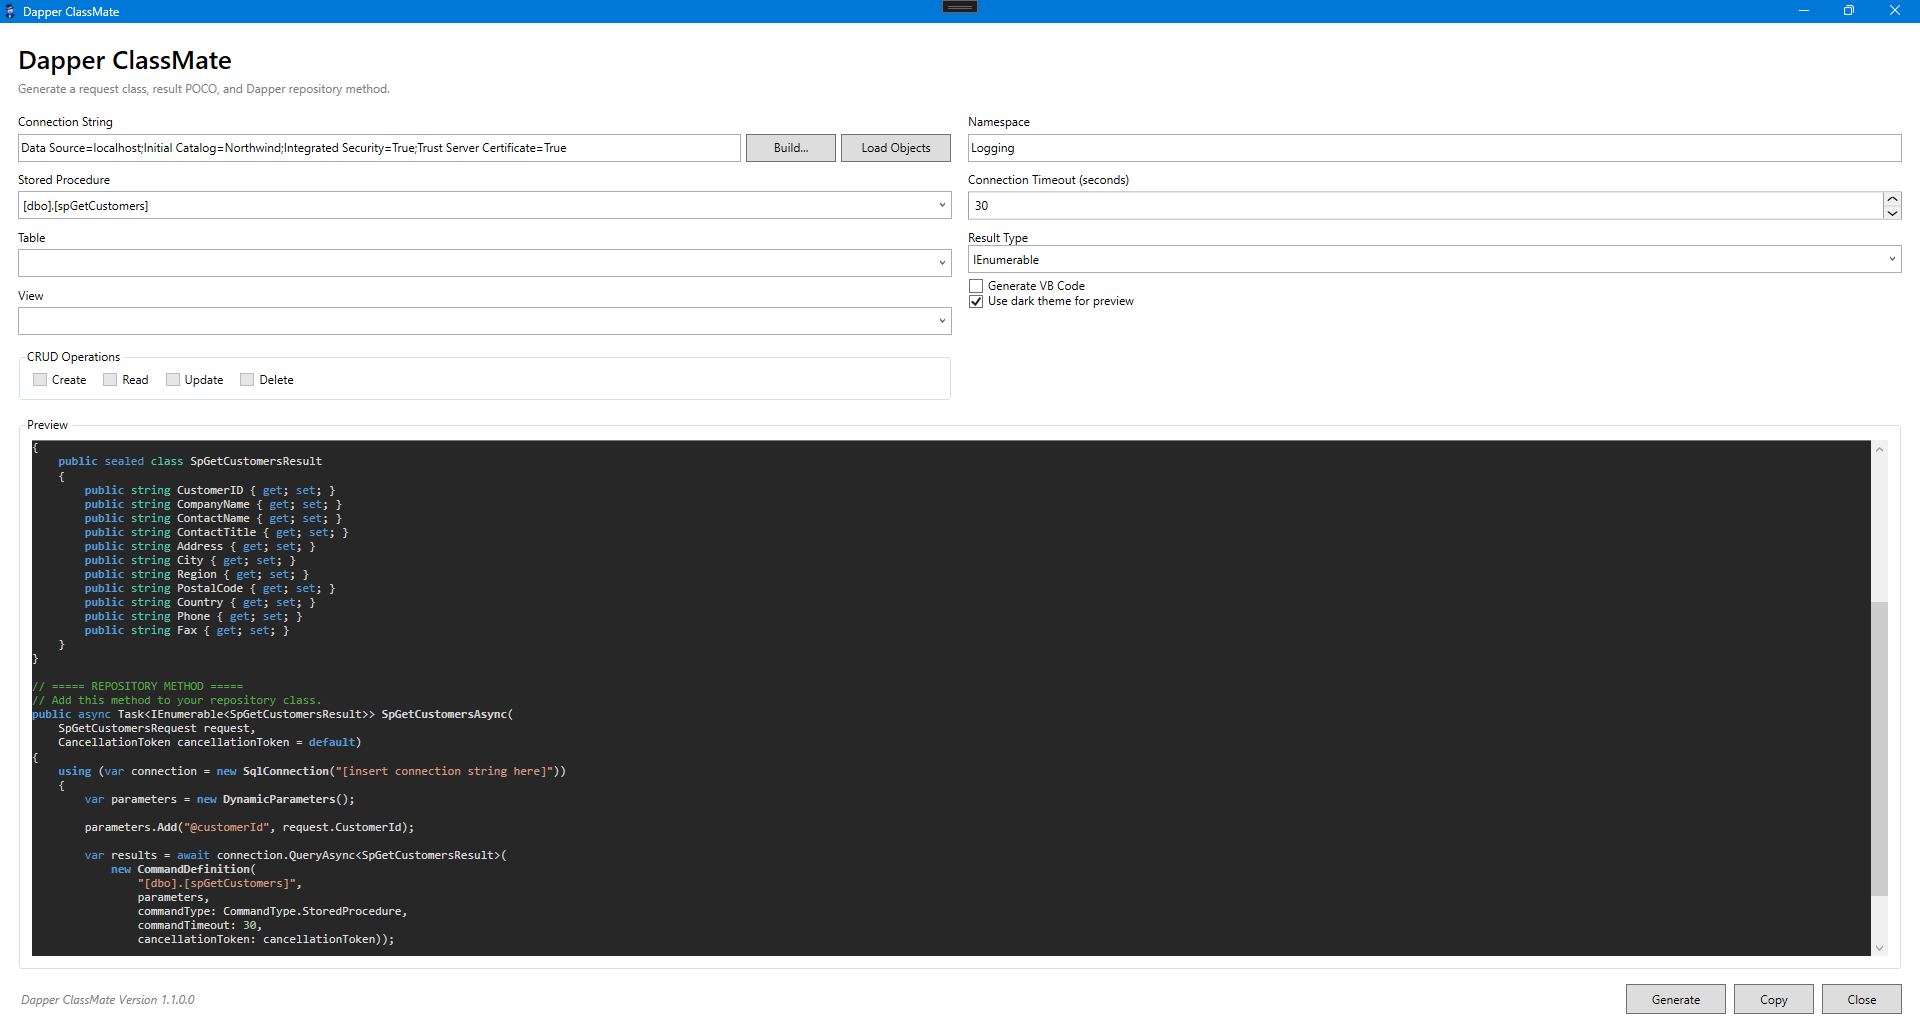Focus the Connection String input field
Screen dimensions: 1920x1032
[379, 148]
